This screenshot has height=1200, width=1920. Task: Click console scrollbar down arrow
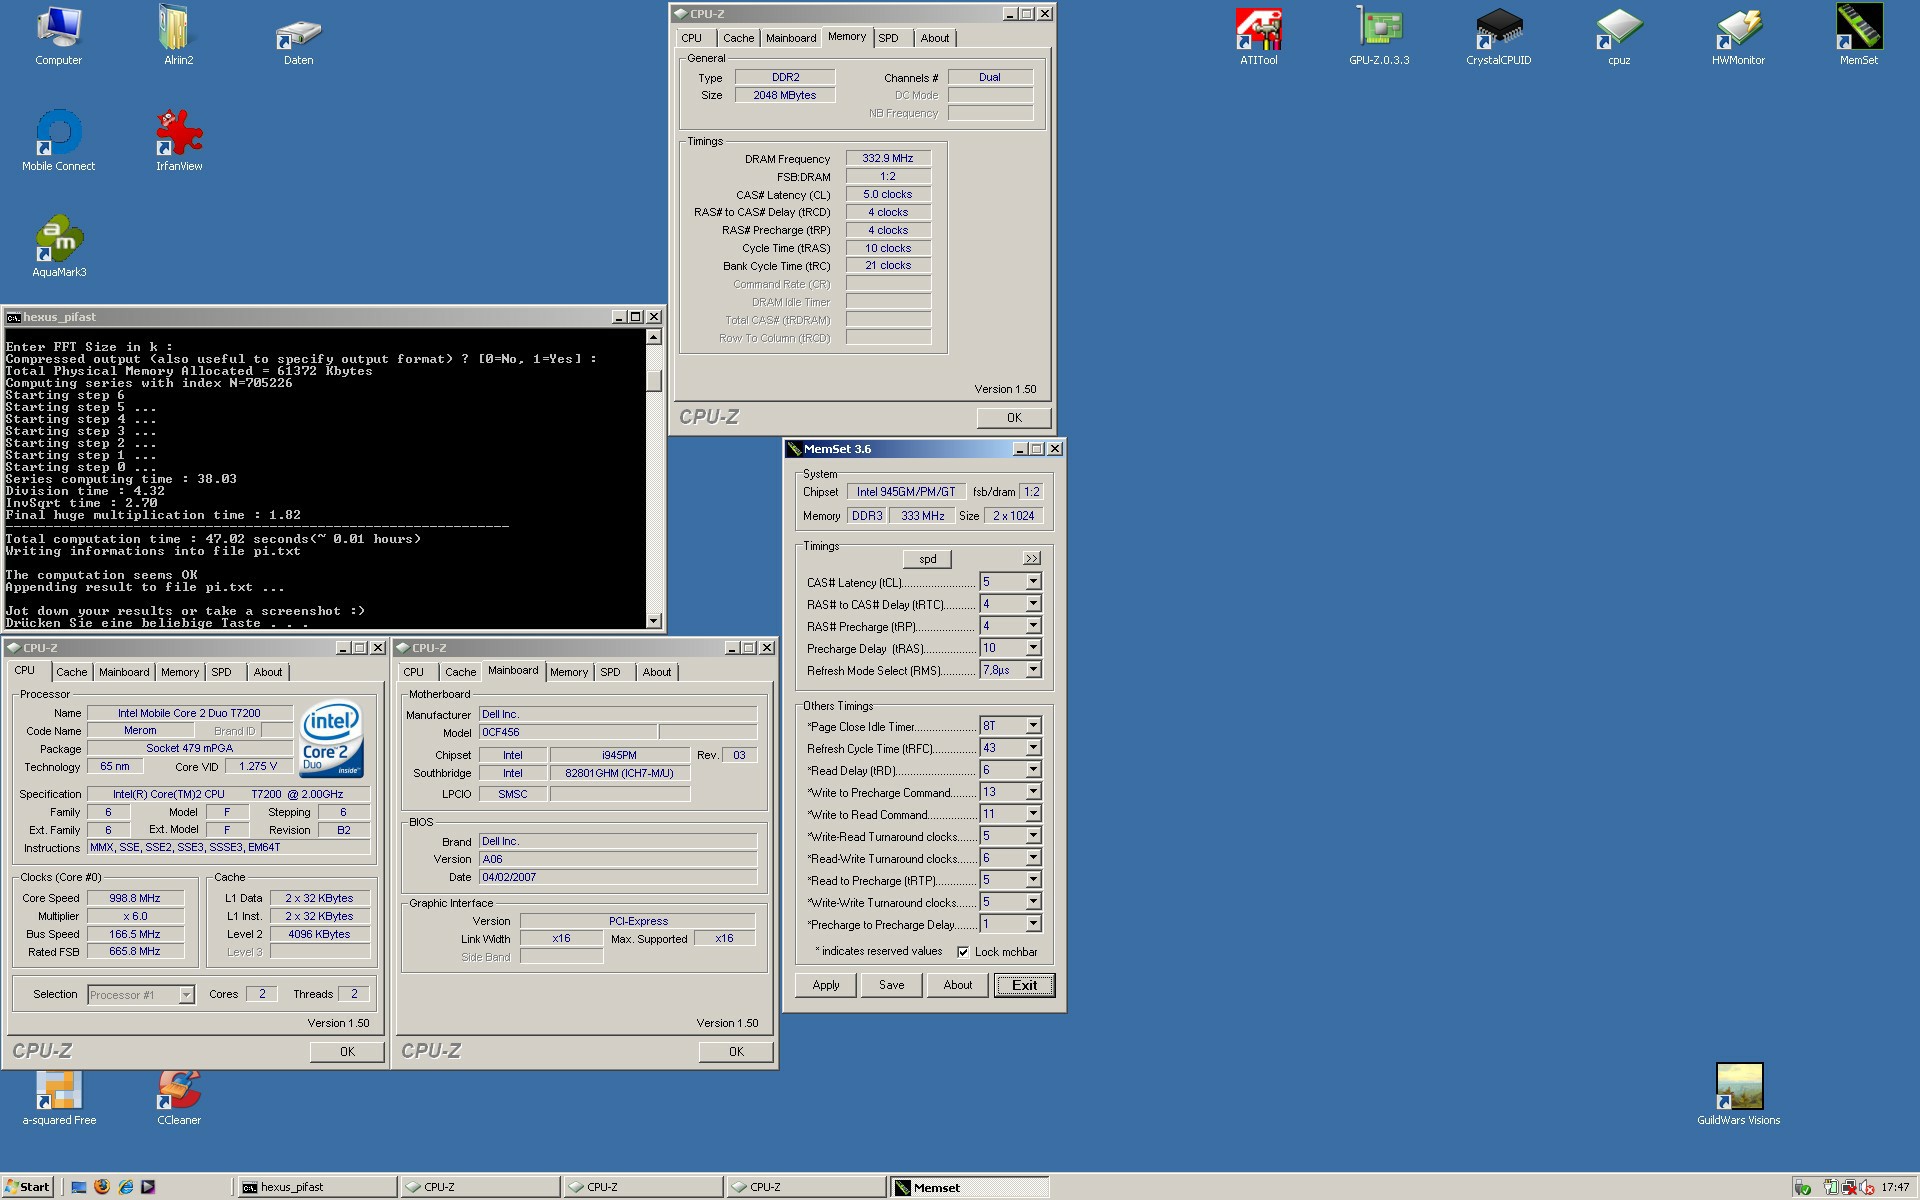coord(654,621)
